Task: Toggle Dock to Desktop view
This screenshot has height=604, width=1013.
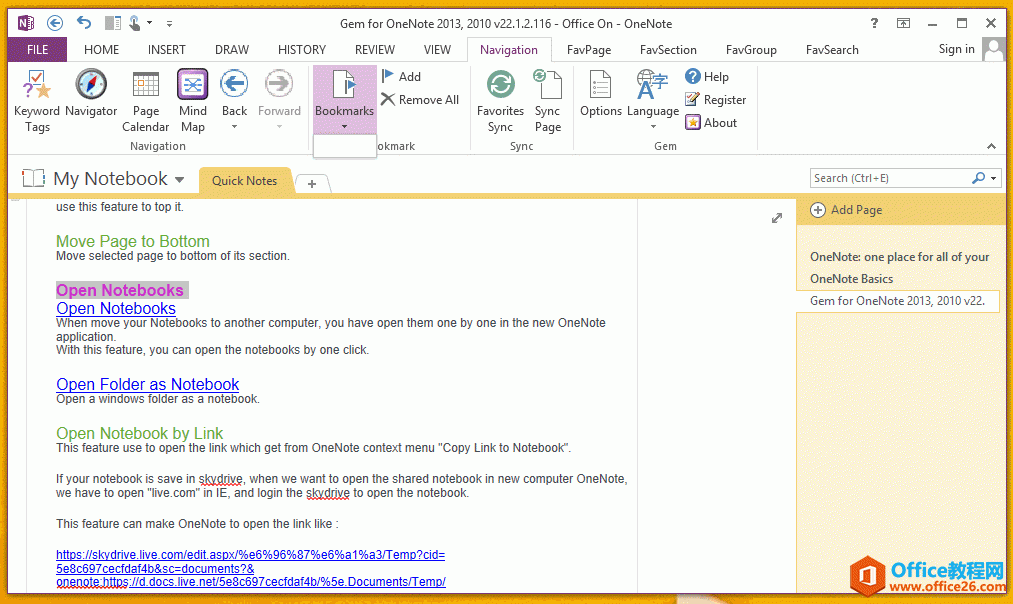Action: 112,23
